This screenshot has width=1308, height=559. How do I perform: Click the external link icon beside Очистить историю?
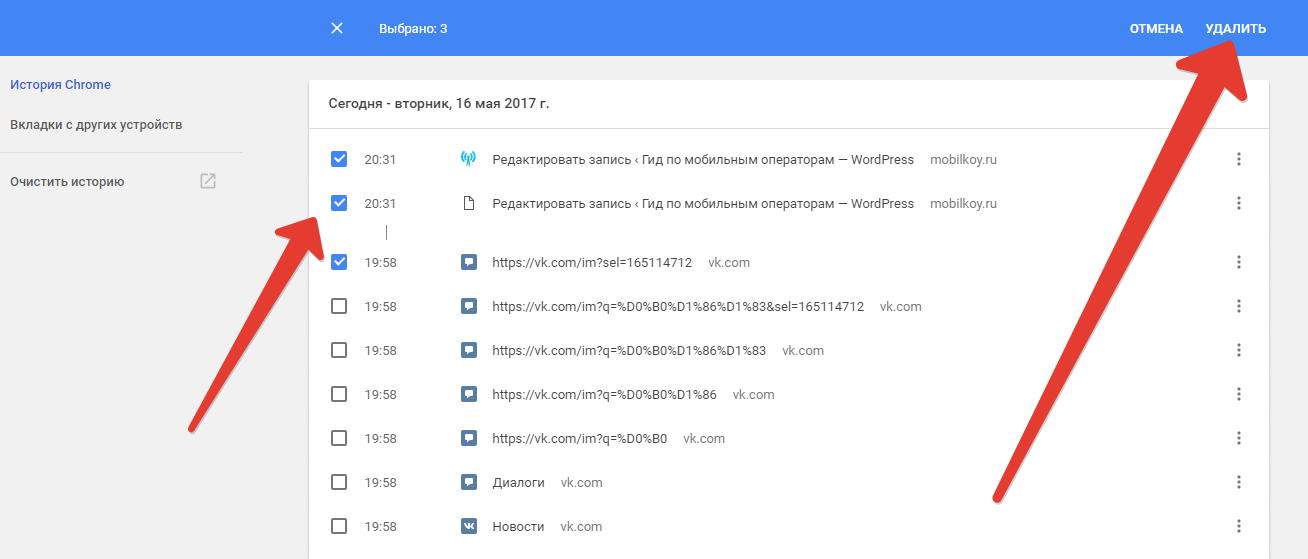tap(208, 182)
